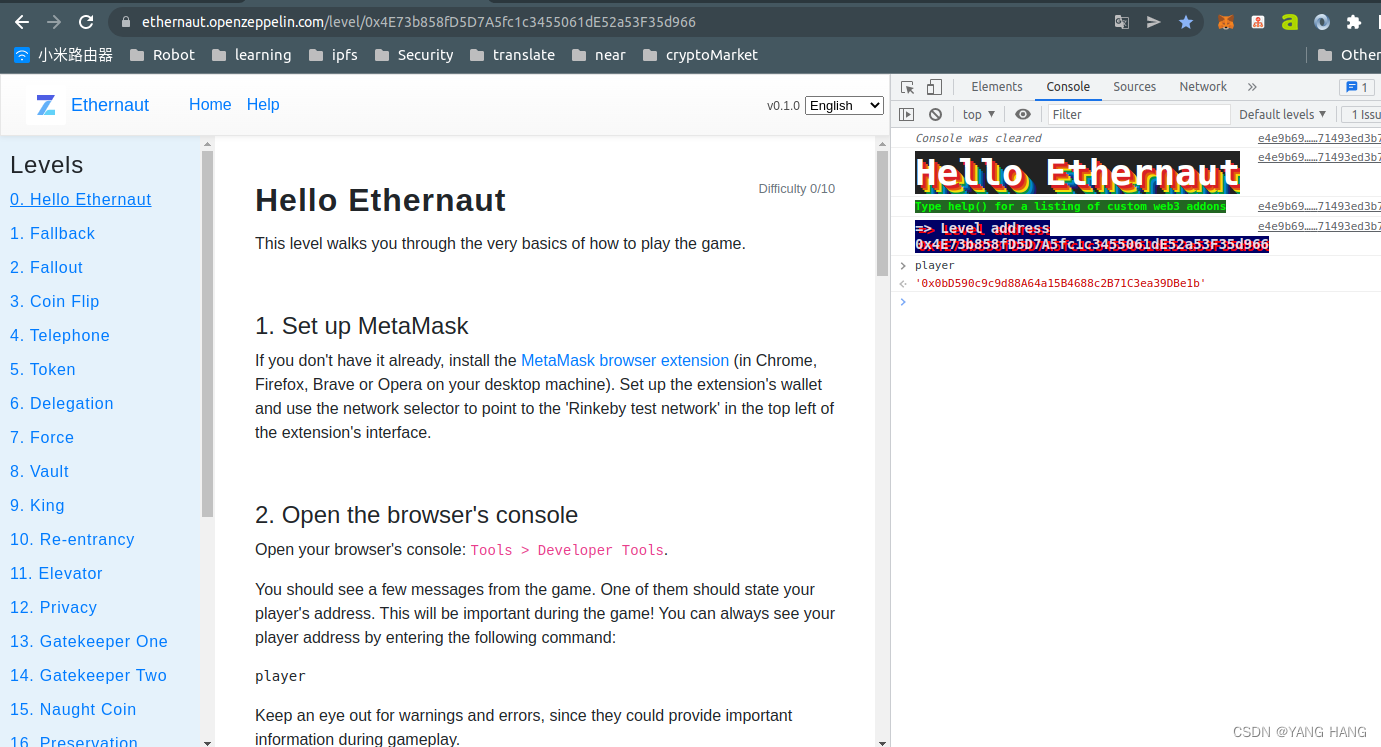Select level 15. Naught Coin
This screenshot has height=747, width=1381.
(x=73, y=709)
